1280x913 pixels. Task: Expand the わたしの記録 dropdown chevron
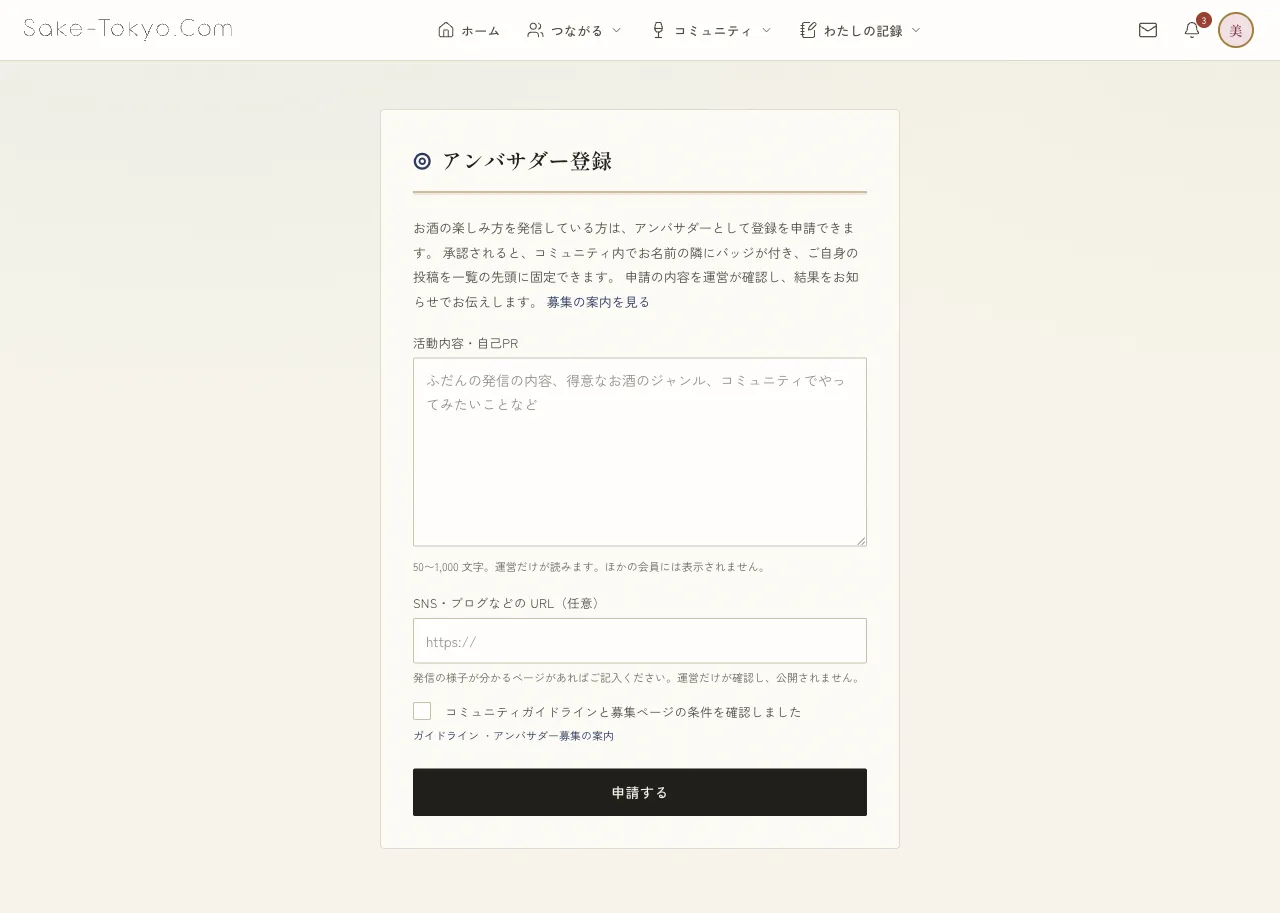(916, 30)
